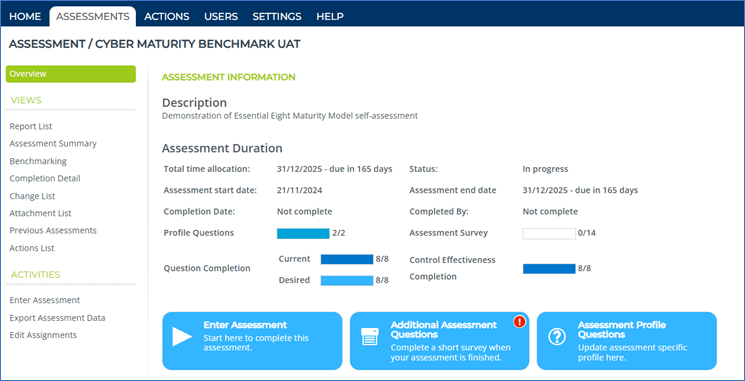The image size is (745, 381).
Task: View the Change List
Action: 32,196
